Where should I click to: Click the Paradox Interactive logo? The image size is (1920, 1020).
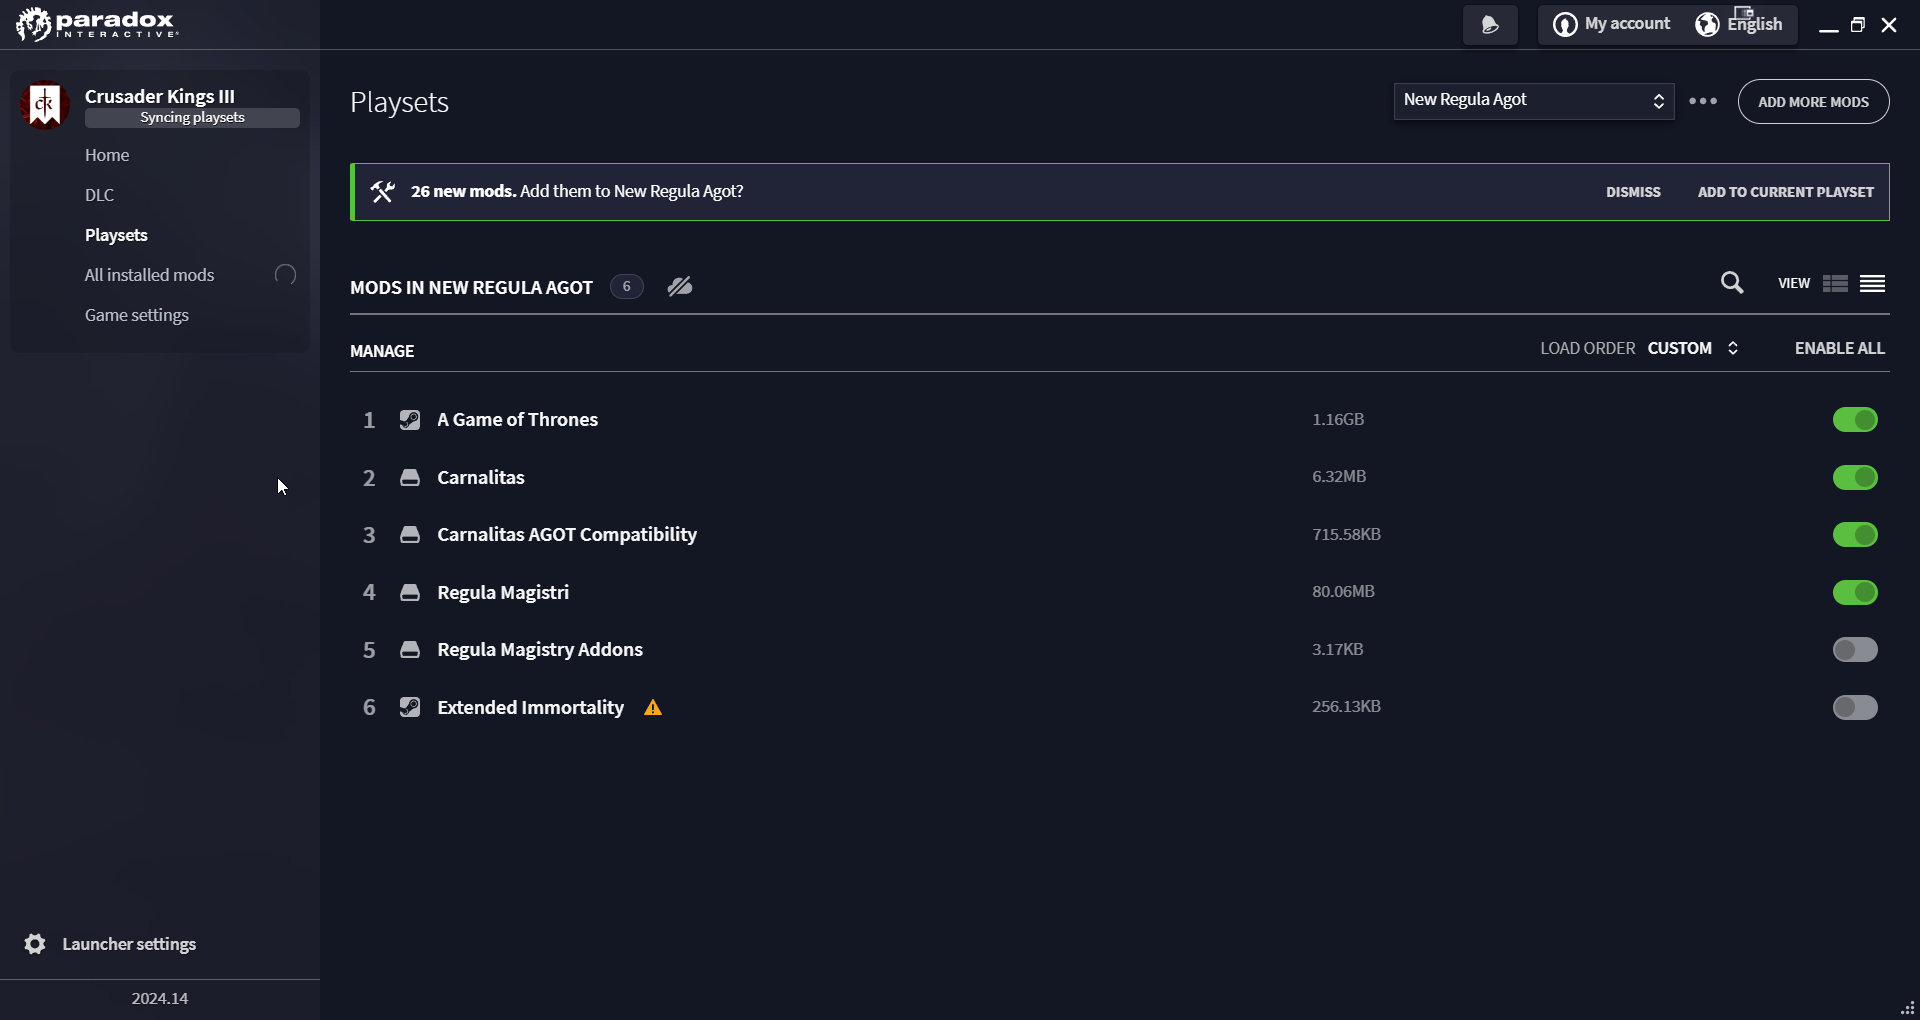click(97, 24)
